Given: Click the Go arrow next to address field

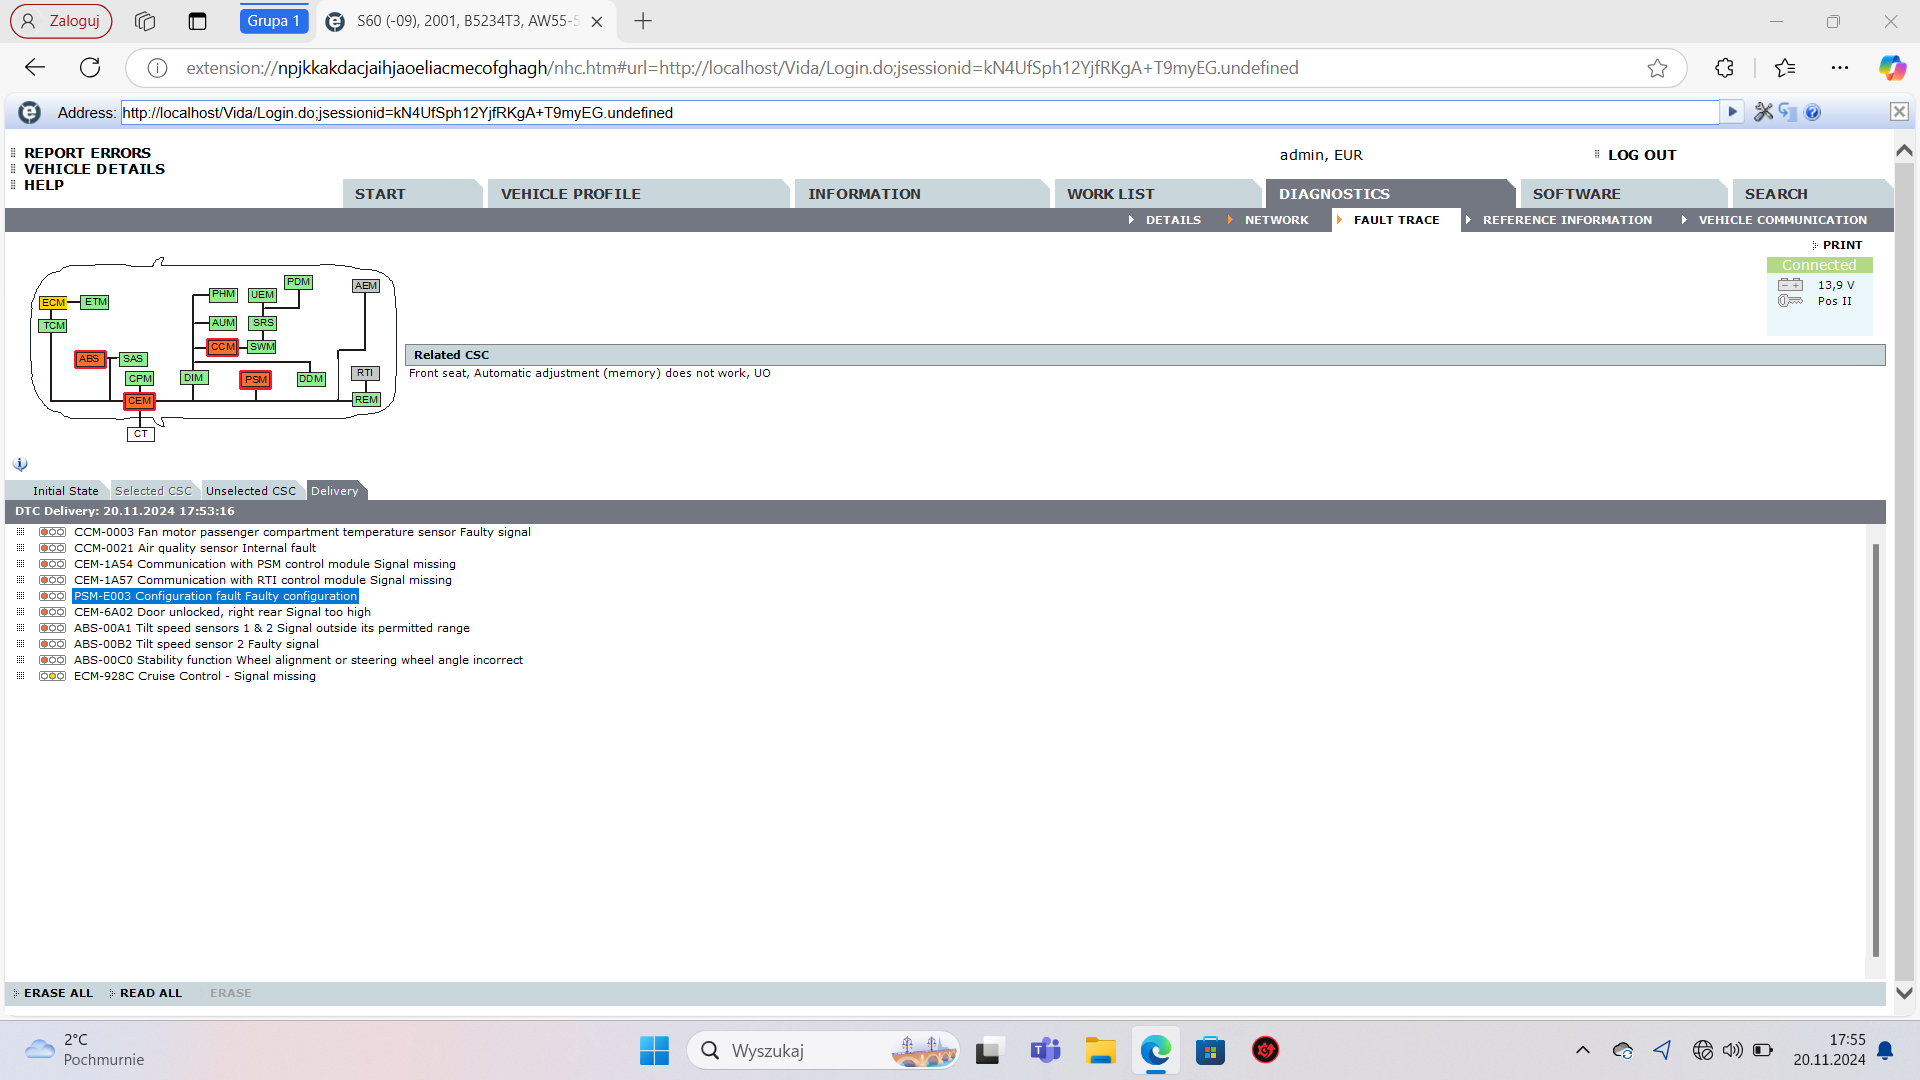Looking at the screenshot, I should coord(1732,112).
